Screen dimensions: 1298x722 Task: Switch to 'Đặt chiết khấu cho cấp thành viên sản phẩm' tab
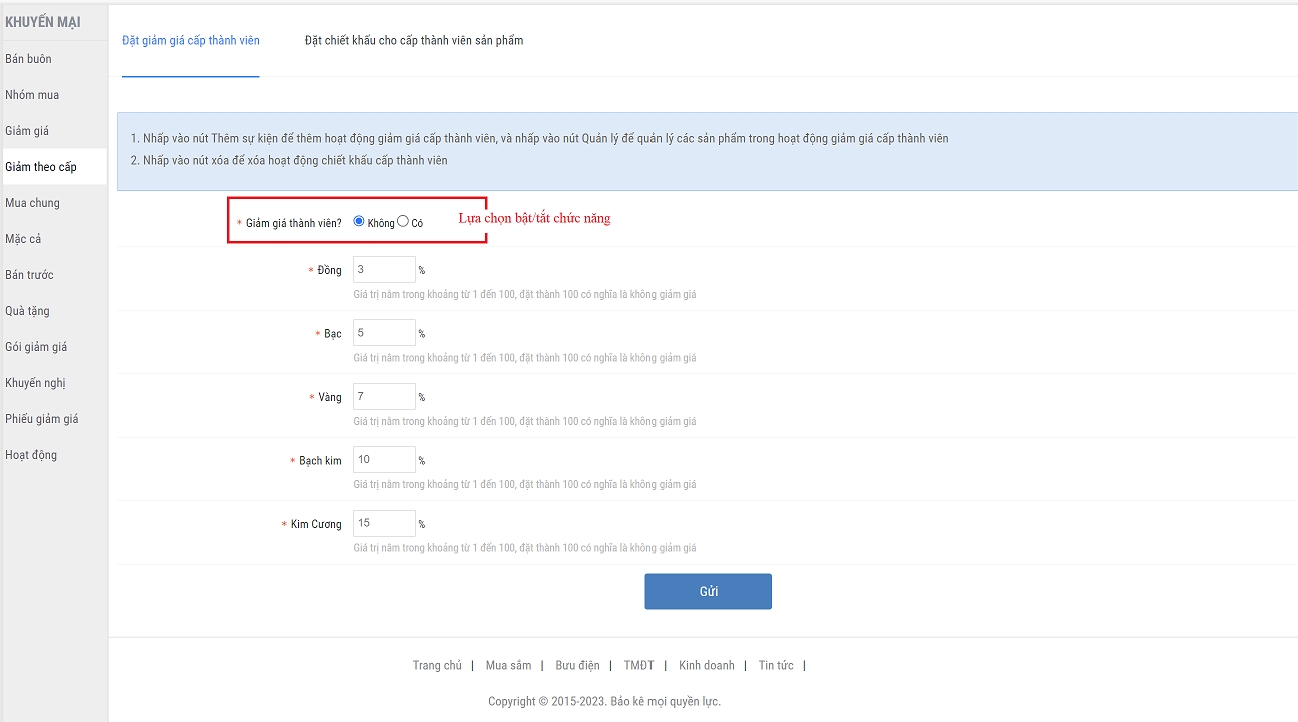(x=414, y=41)
